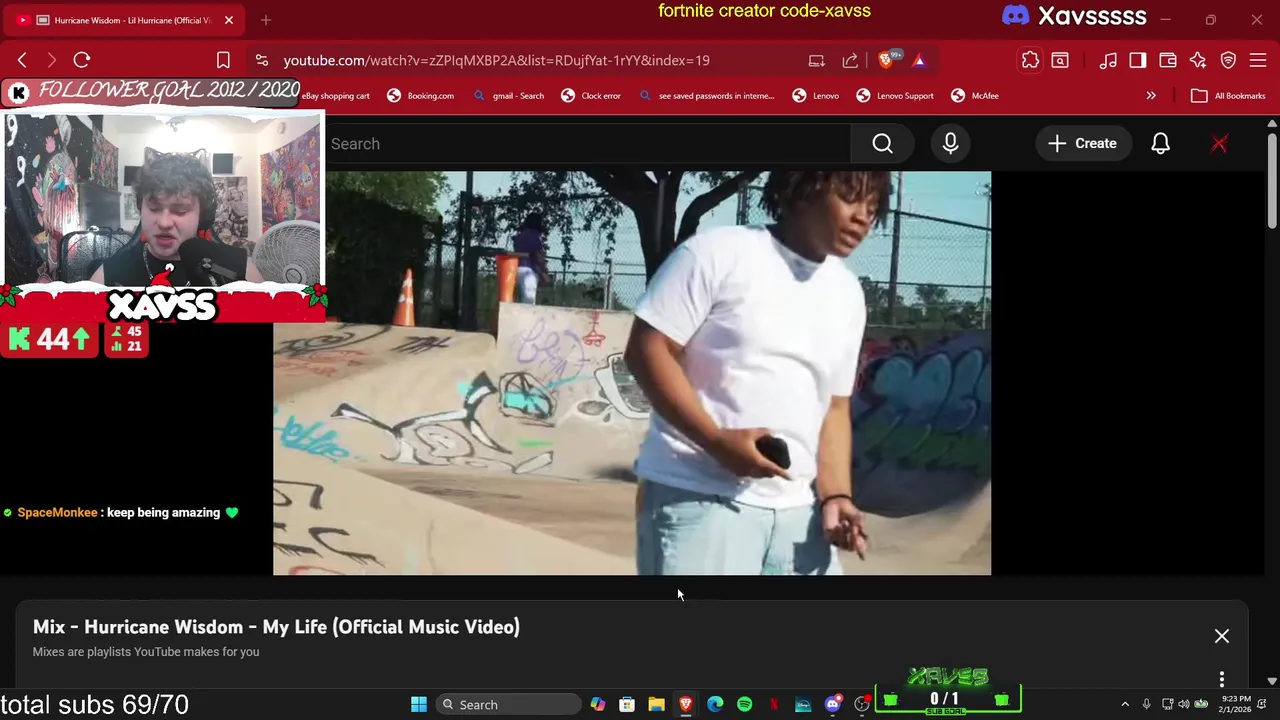Close the Mix playlist panel
This screenshot has width=1280, height=720.
tap(1222, 636)
